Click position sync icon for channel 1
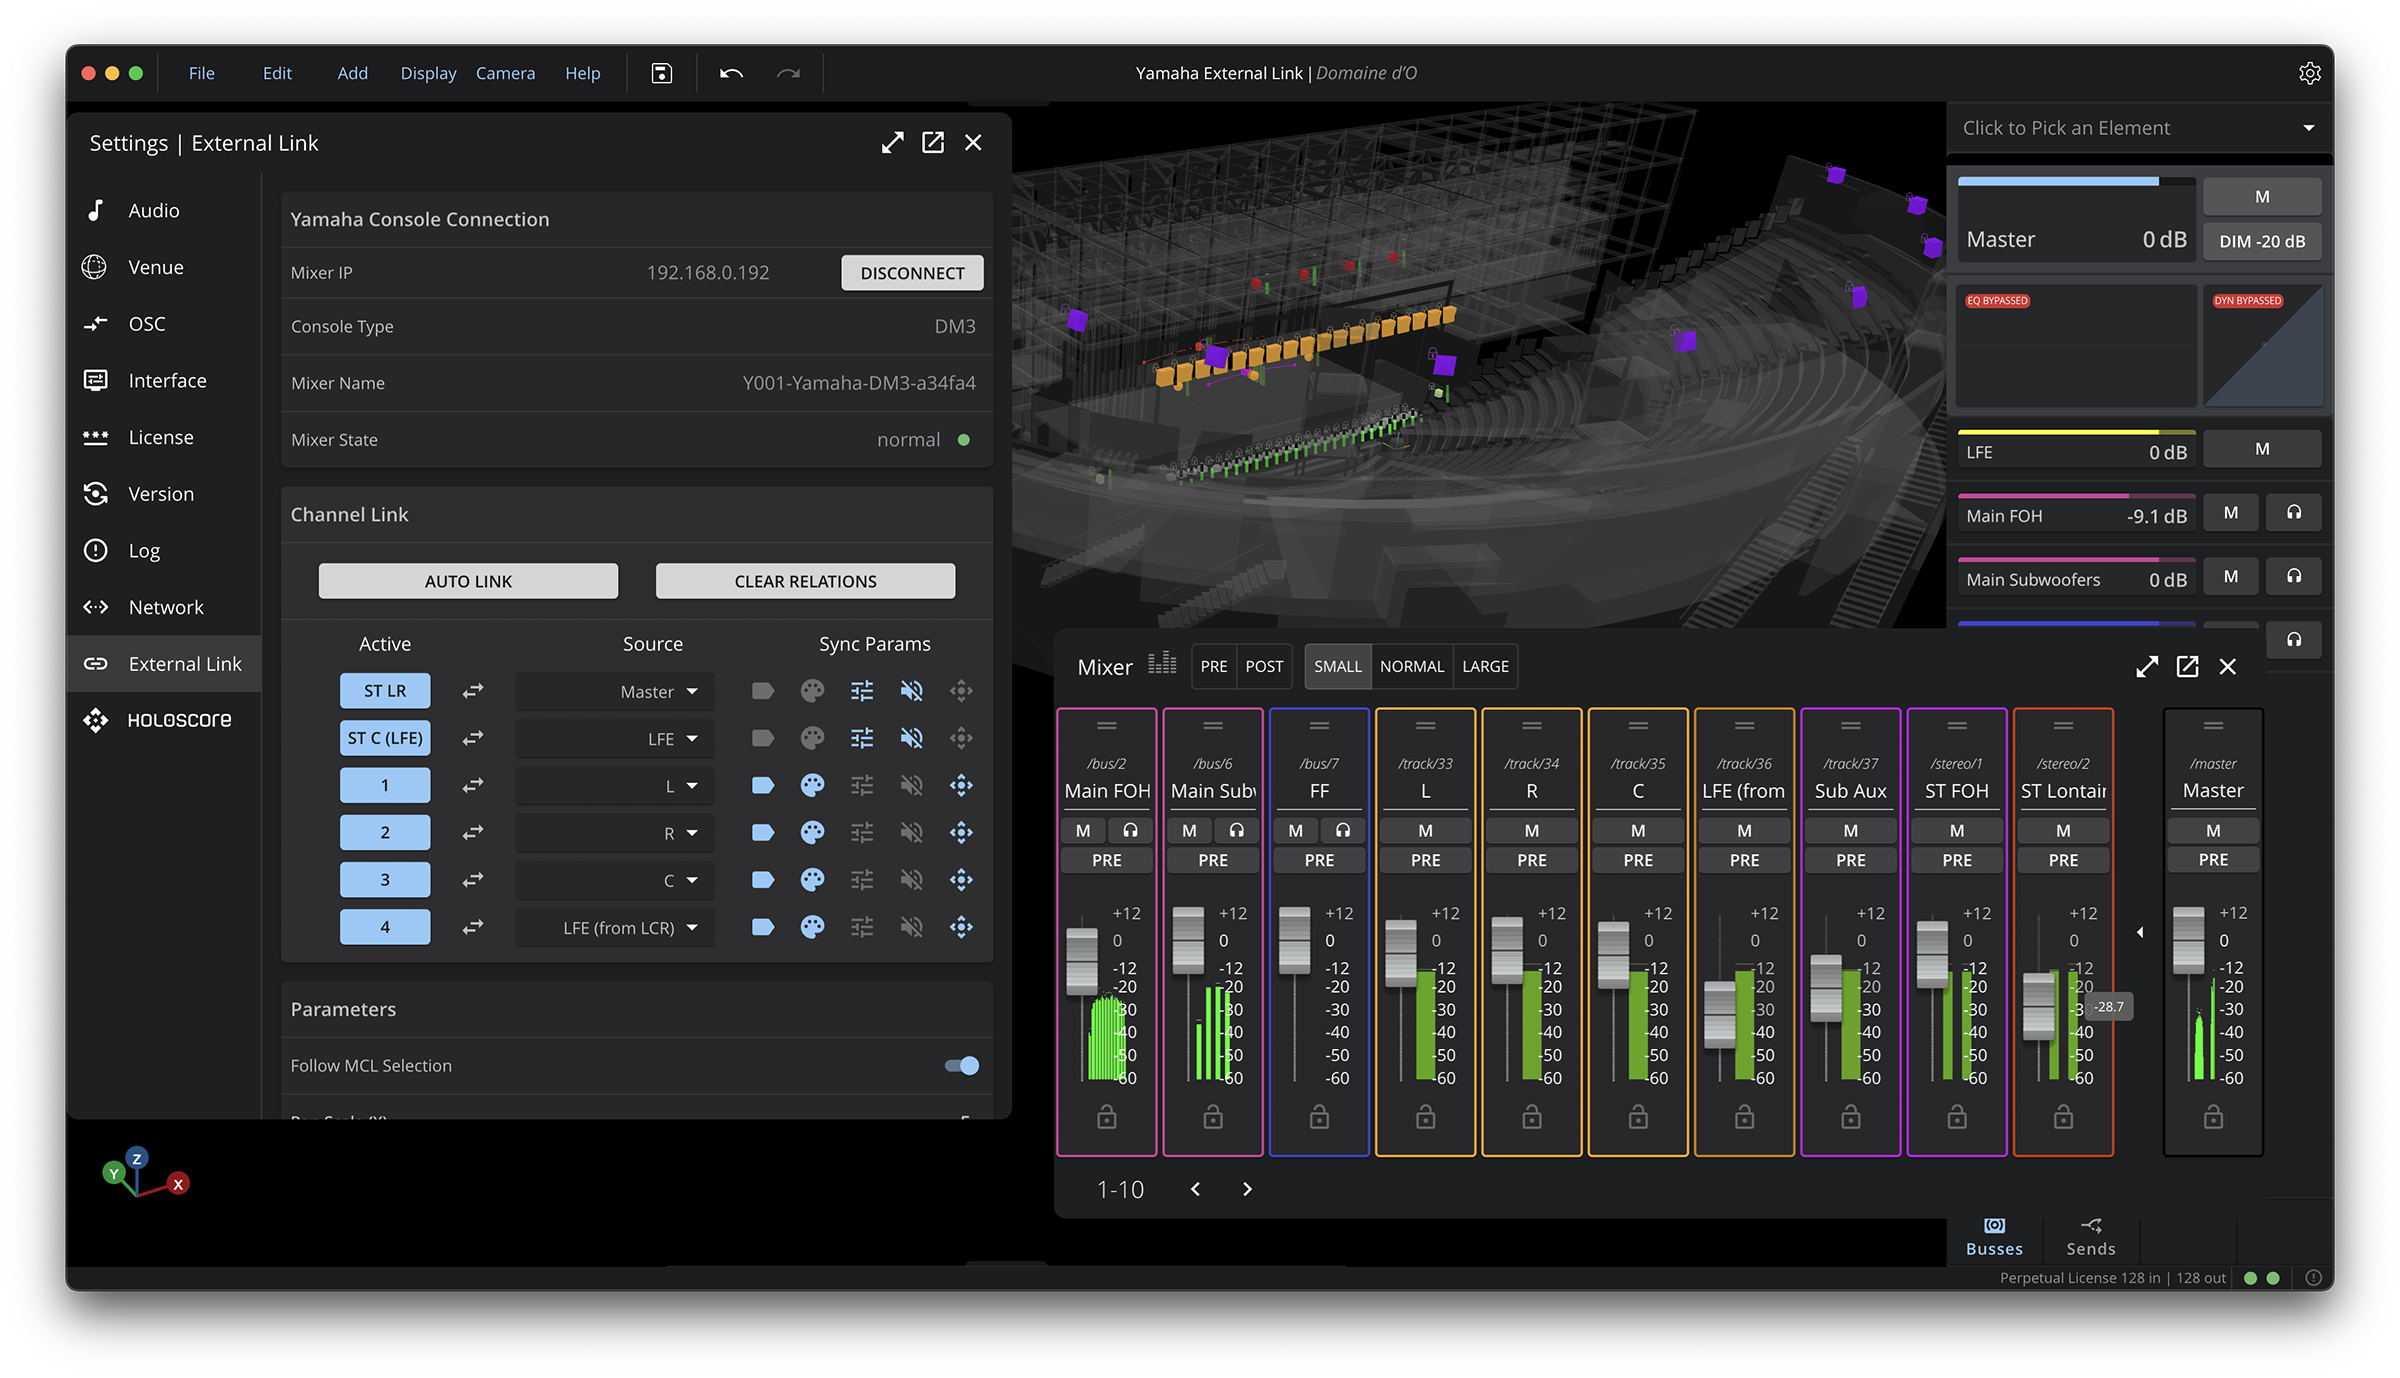Viewport: 2400px width, 1378px height. [961, 786]
